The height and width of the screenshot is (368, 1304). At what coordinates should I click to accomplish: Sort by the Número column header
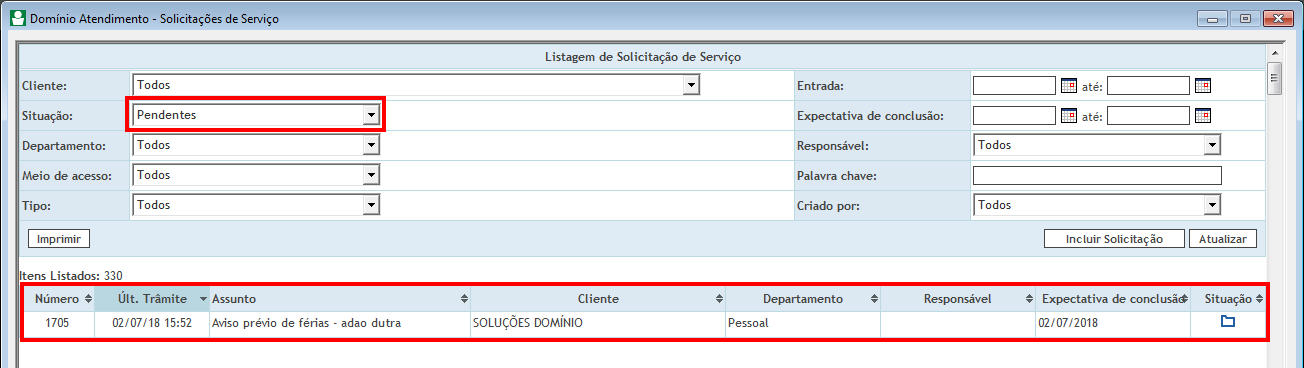(59, 299)
